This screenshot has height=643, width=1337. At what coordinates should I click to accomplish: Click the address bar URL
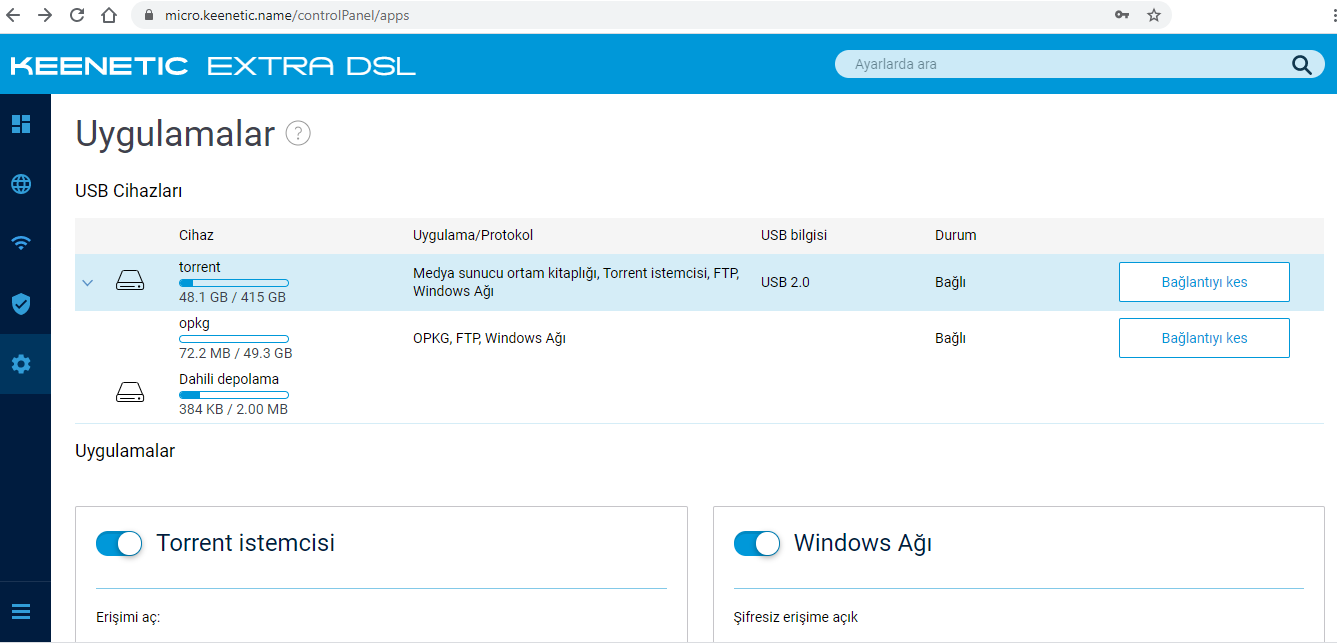[x=287, y=16]
